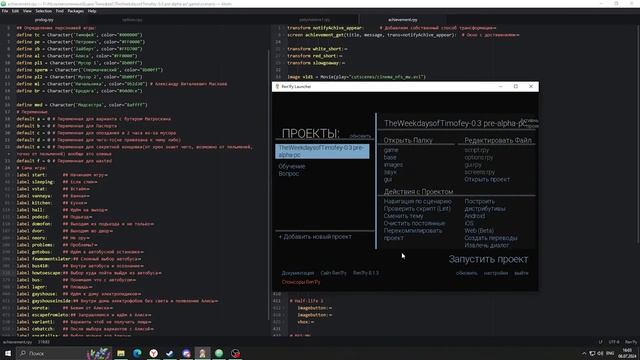
Task: Open Microsoft Edge from taskbar
Action: point(137,353)
